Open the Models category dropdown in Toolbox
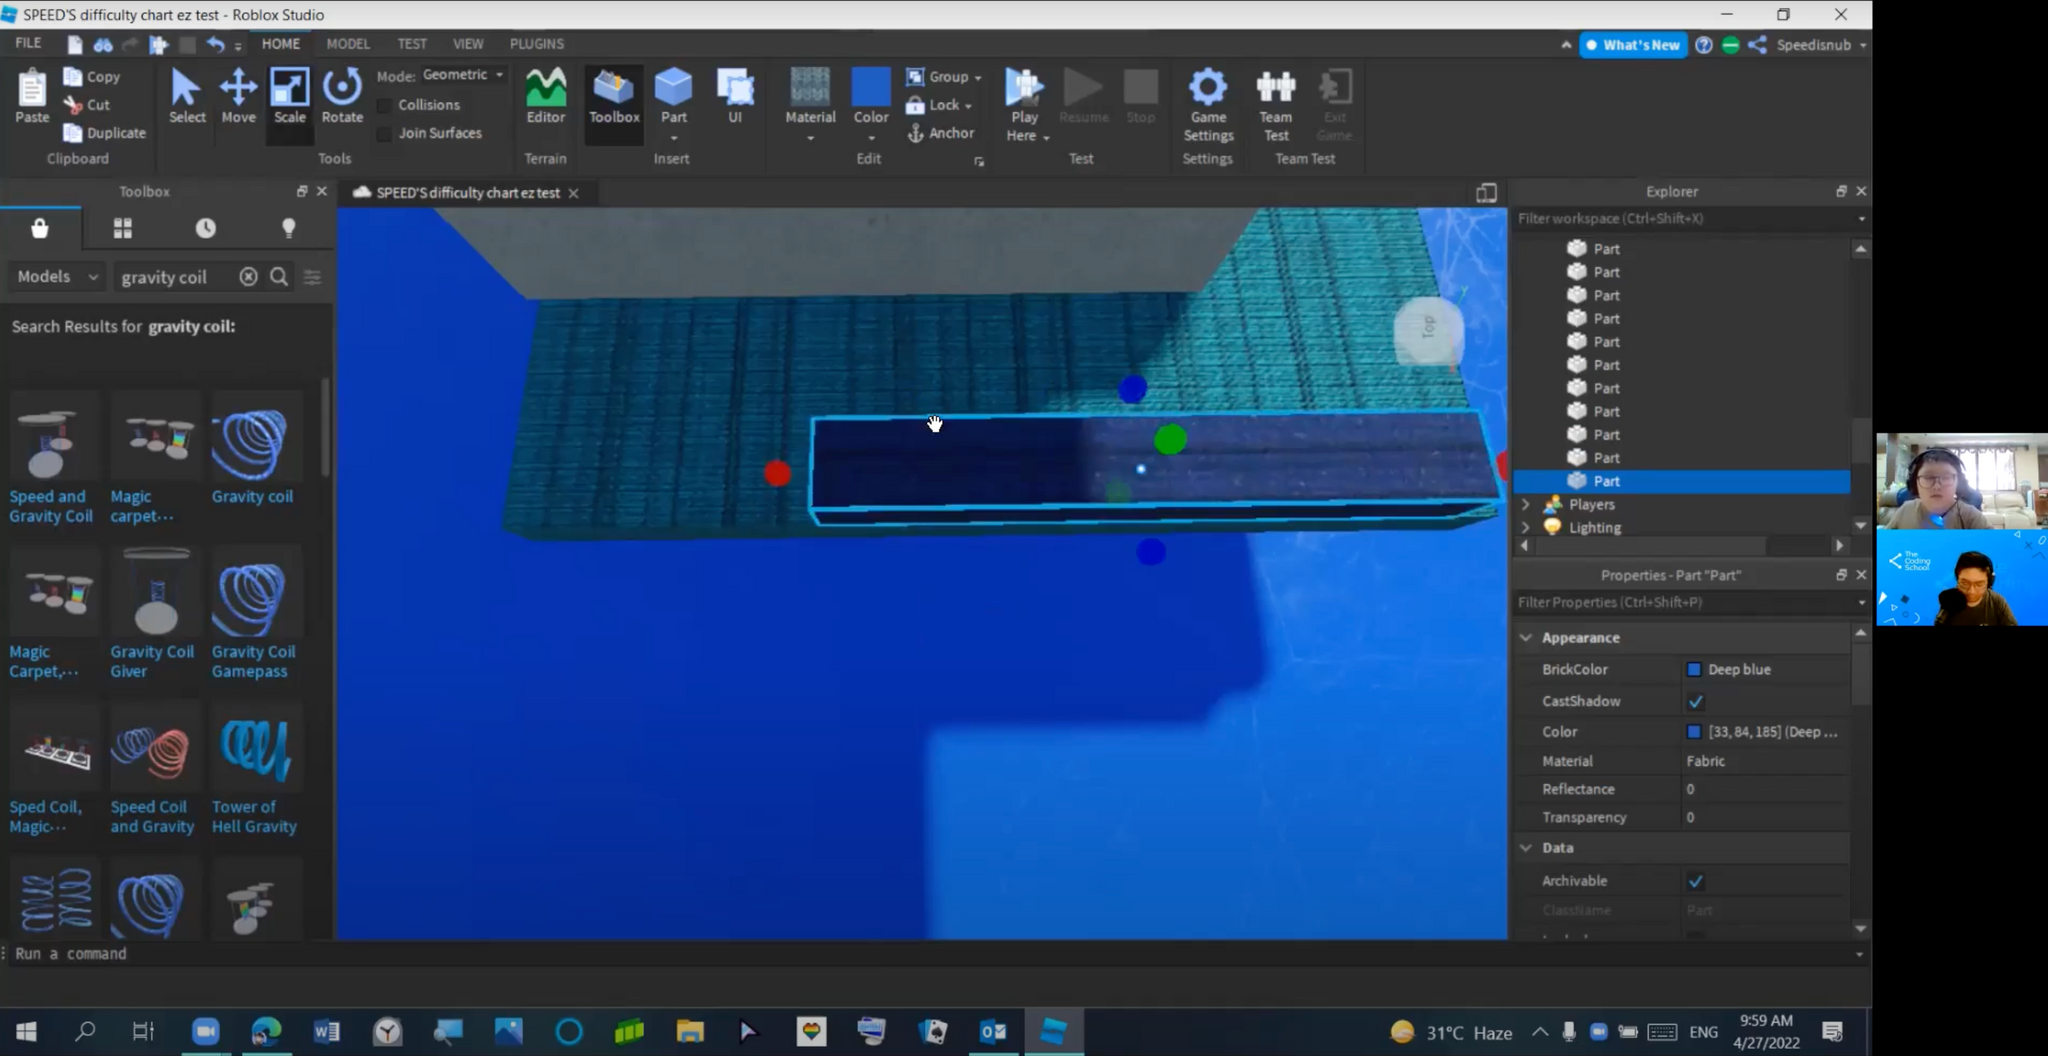 point(56,276)
